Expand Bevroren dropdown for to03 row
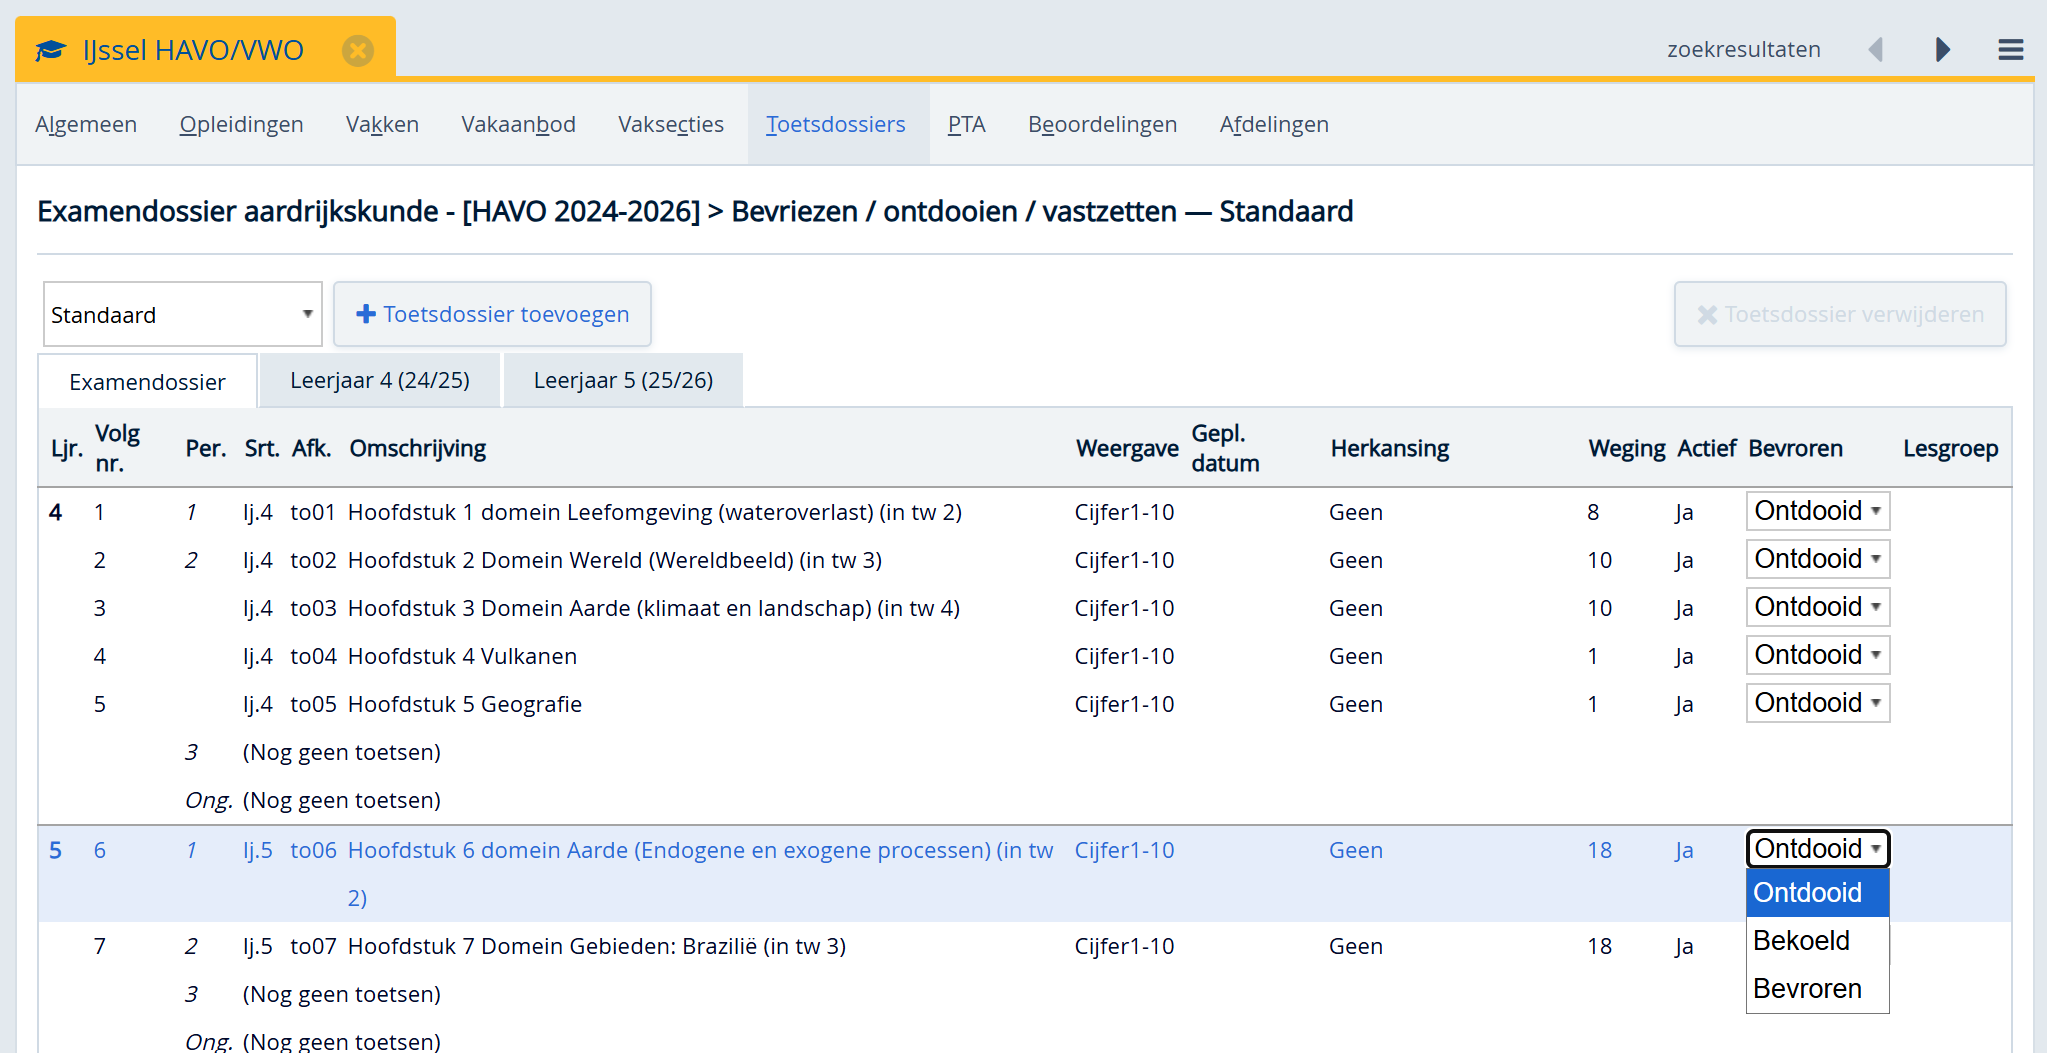Screen dimensions: 2047x1053 pyautogui.click(x=1817, y=607)
